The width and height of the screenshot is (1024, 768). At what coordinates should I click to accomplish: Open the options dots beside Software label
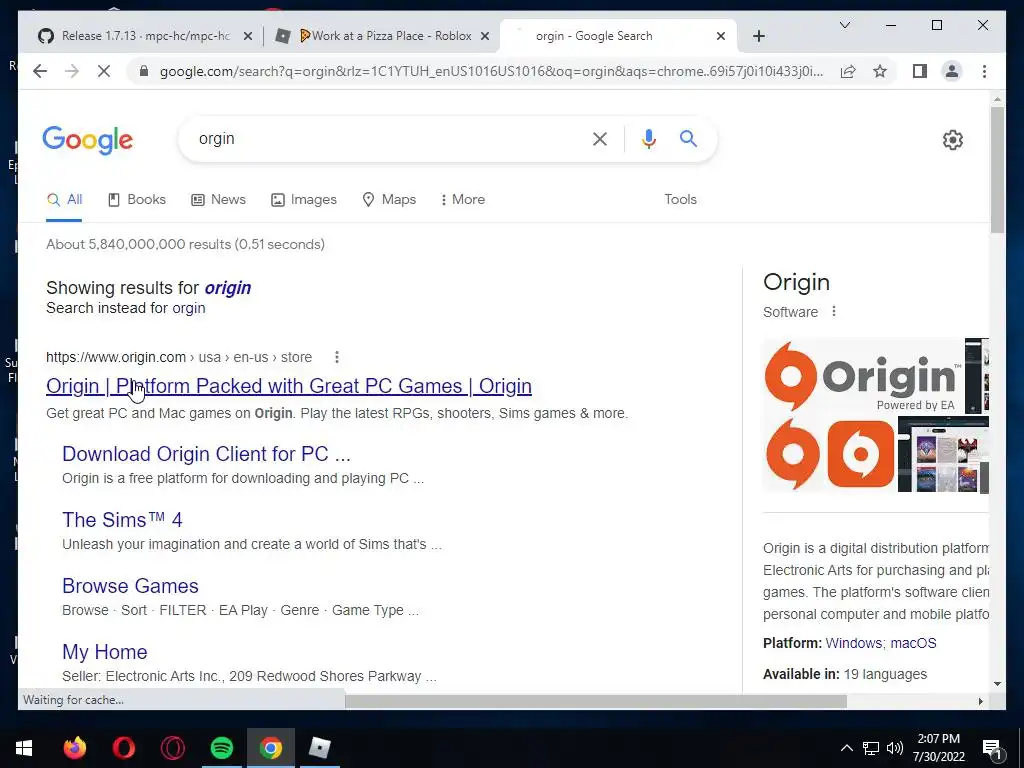834,312
